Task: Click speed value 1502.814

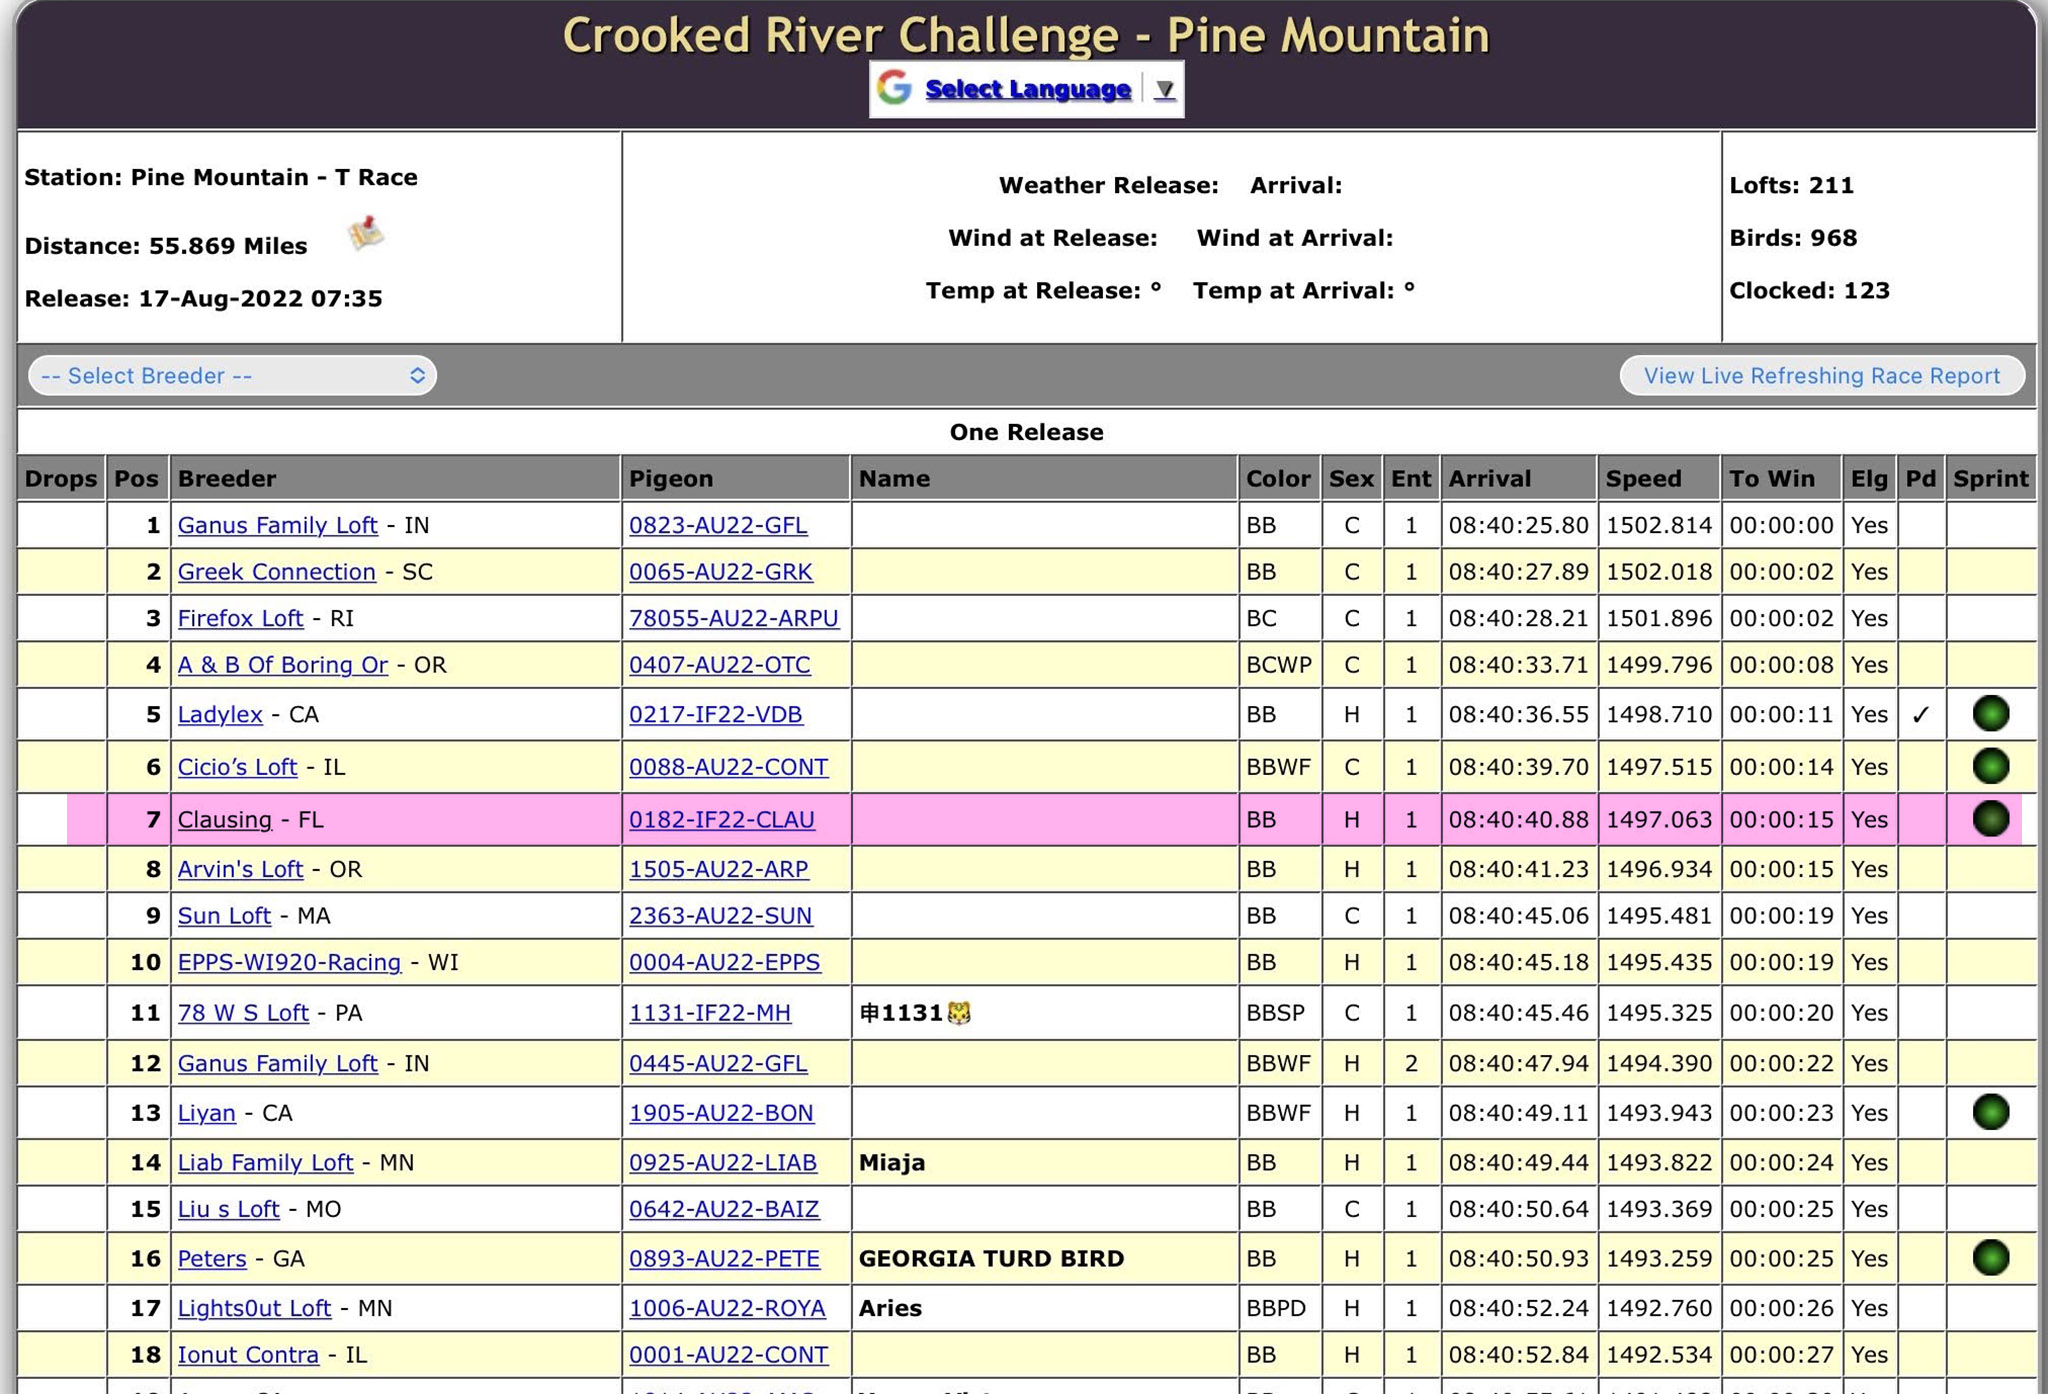Action: [x=1658, y=525]
